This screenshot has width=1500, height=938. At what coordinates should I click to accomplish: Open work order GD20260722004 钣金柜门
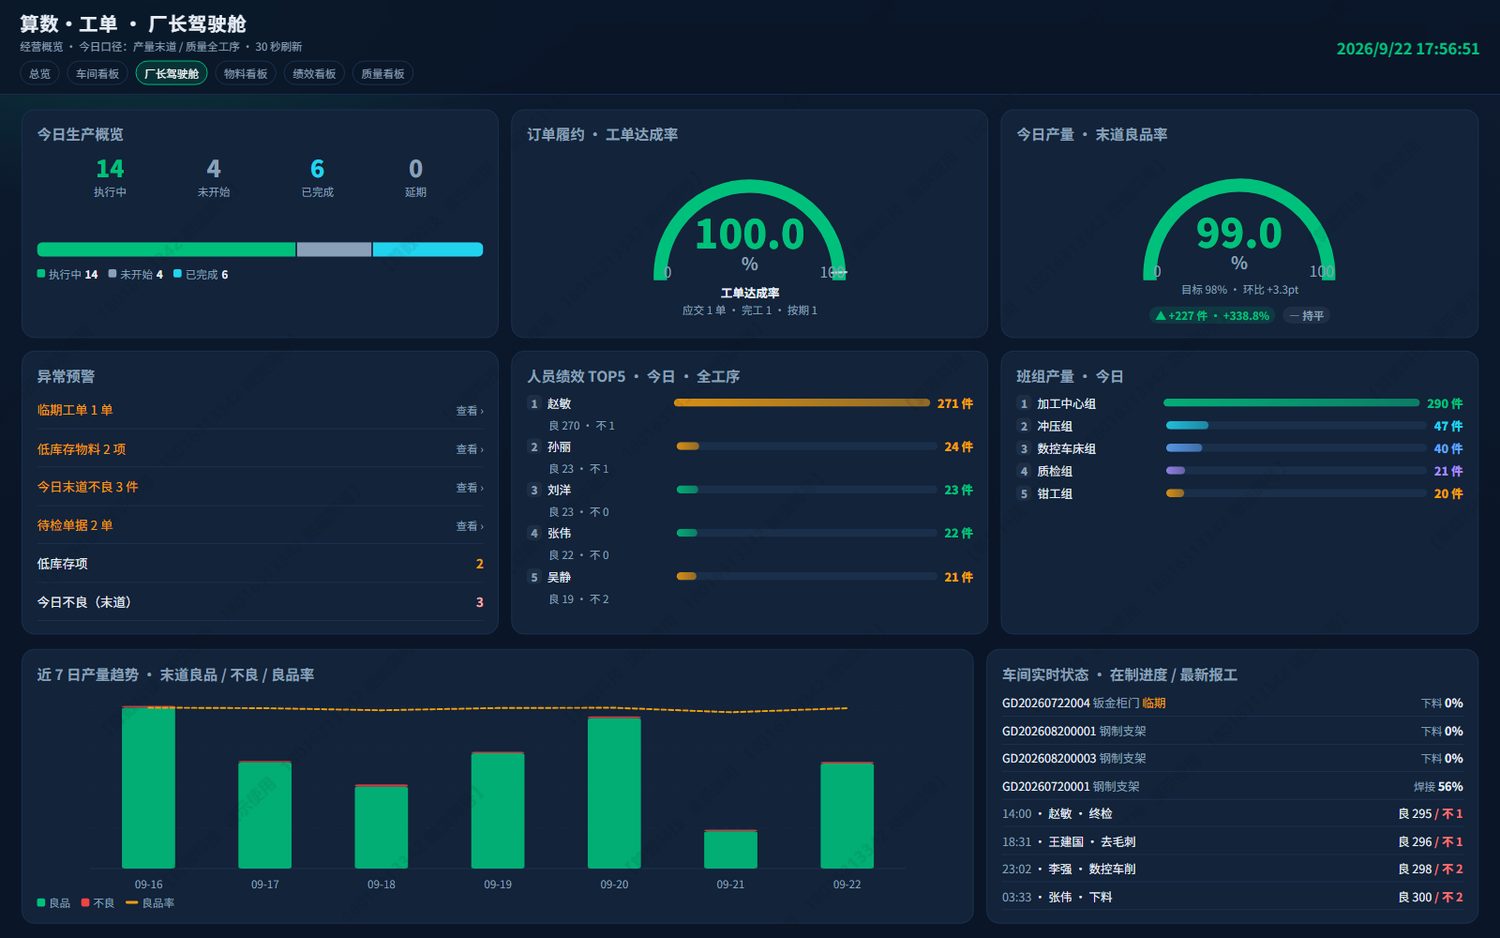(1232, 703)
